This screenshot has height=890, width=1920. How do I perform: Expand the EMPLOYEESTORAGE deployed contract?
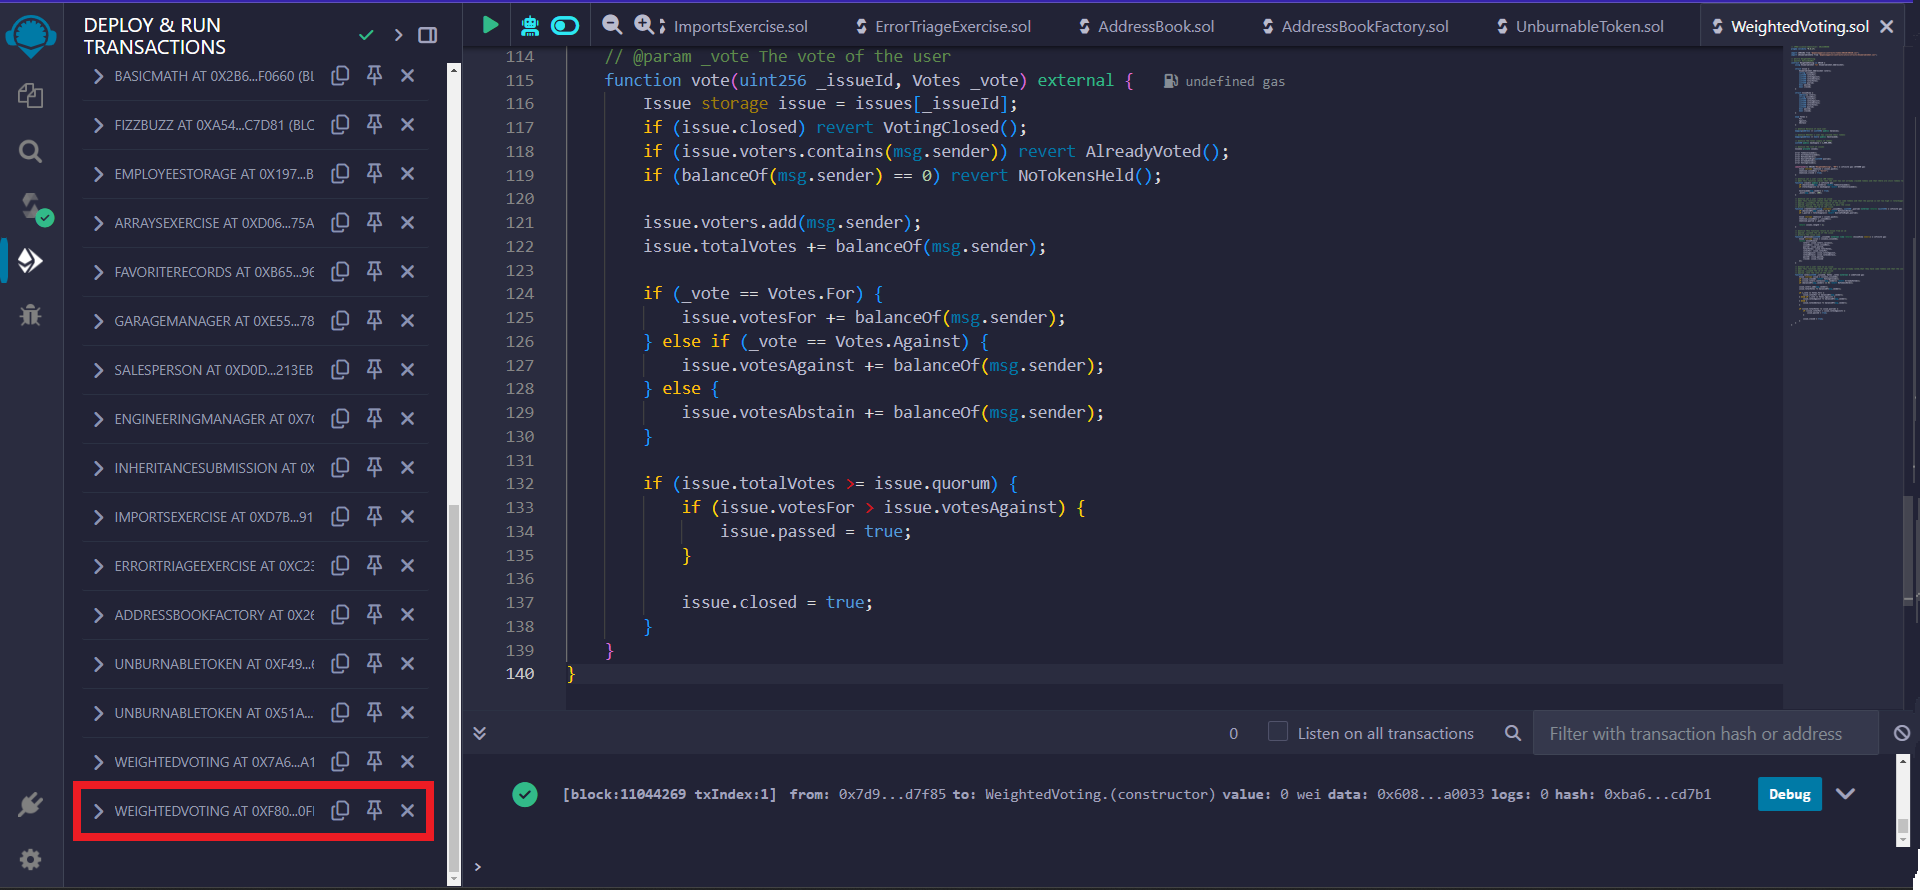pos(98,174)
